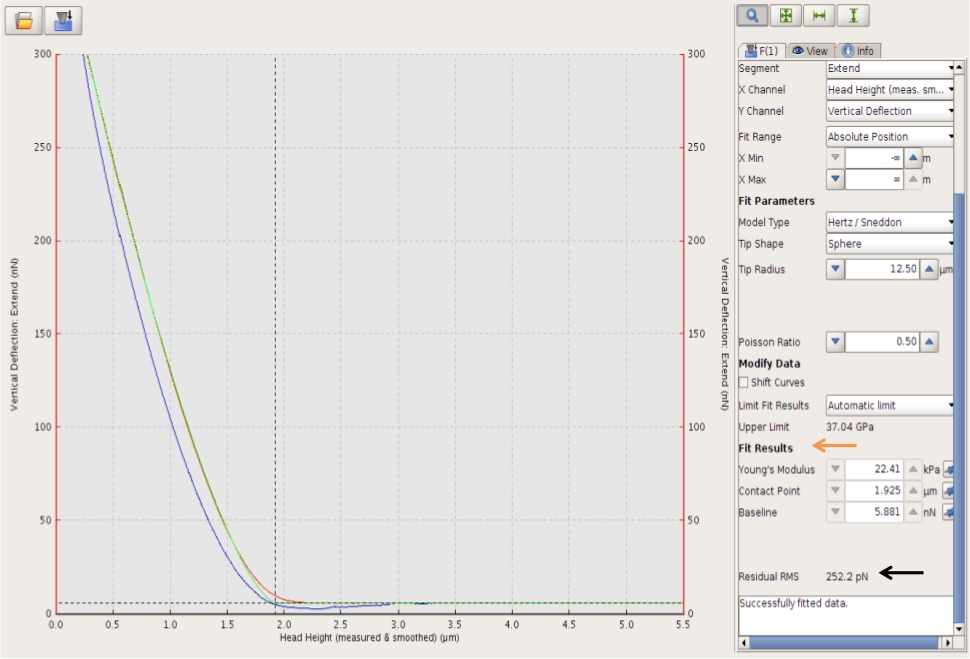Click the fit panel vertical scrollbar
This screenshot has width=970, height=659.
pyautogui.click(x=959, y=400)
